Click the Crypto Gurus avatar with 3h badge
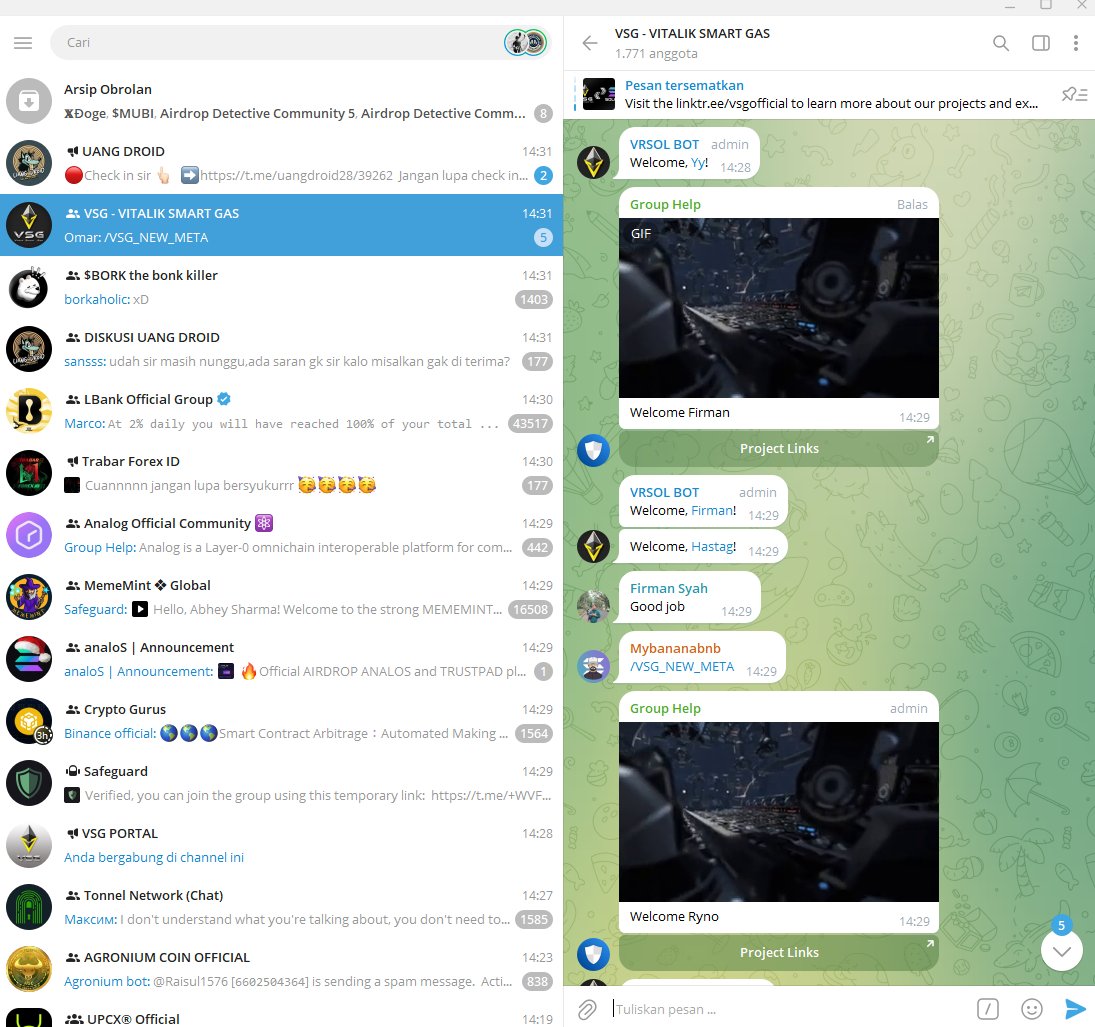This screenshot has height=1027, width=1095. (29, 721)
